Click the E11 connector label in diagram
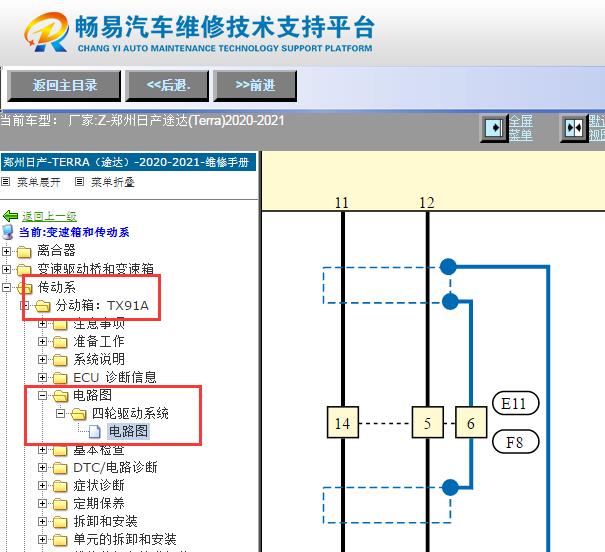The width and height of the screenshot is (605, 552). [515, 403]
